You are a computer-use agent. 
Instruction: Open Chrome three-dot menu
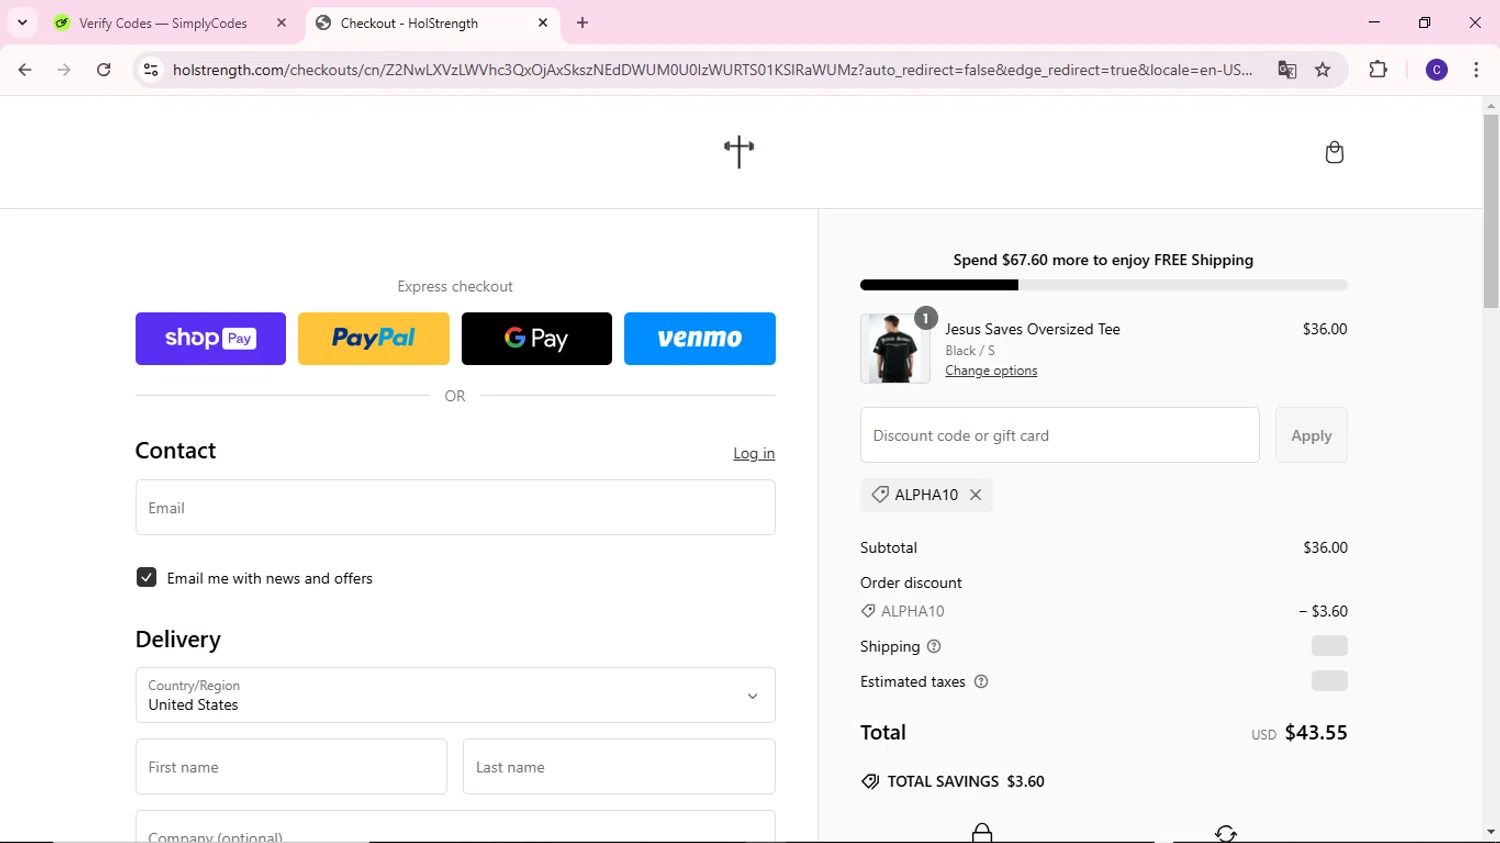1476,70
